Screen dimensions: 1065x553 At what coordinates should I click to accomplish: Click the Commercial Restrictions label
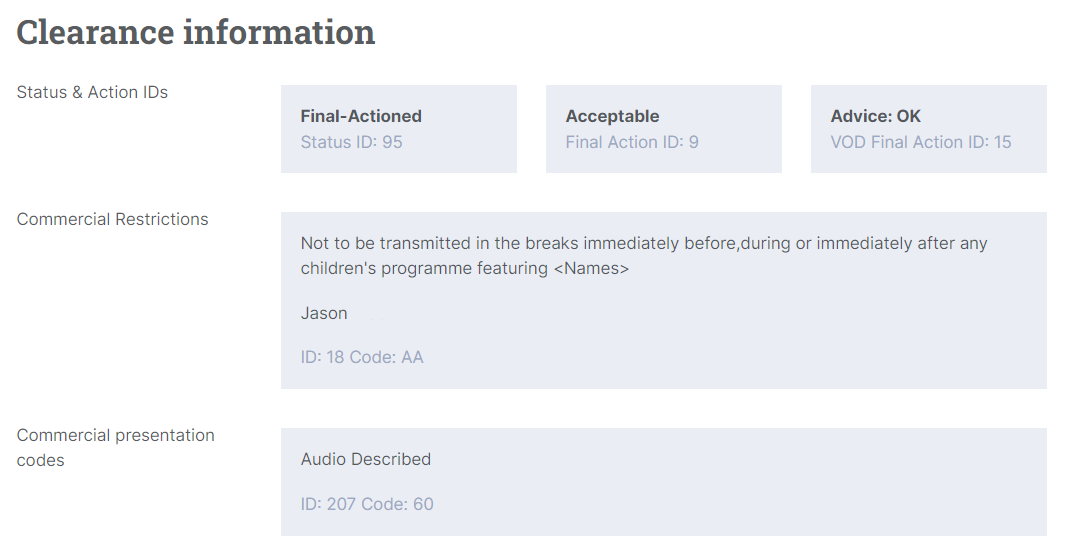(x=112, y=219)
